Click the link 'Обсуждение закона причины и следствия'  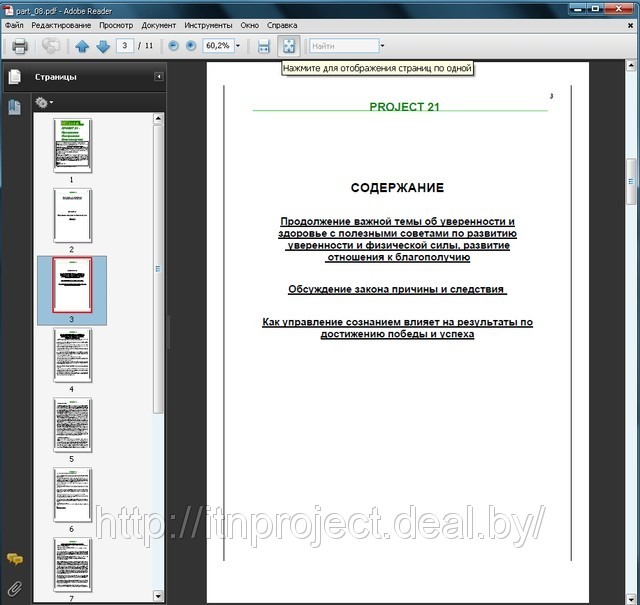(x=397, y=290)
